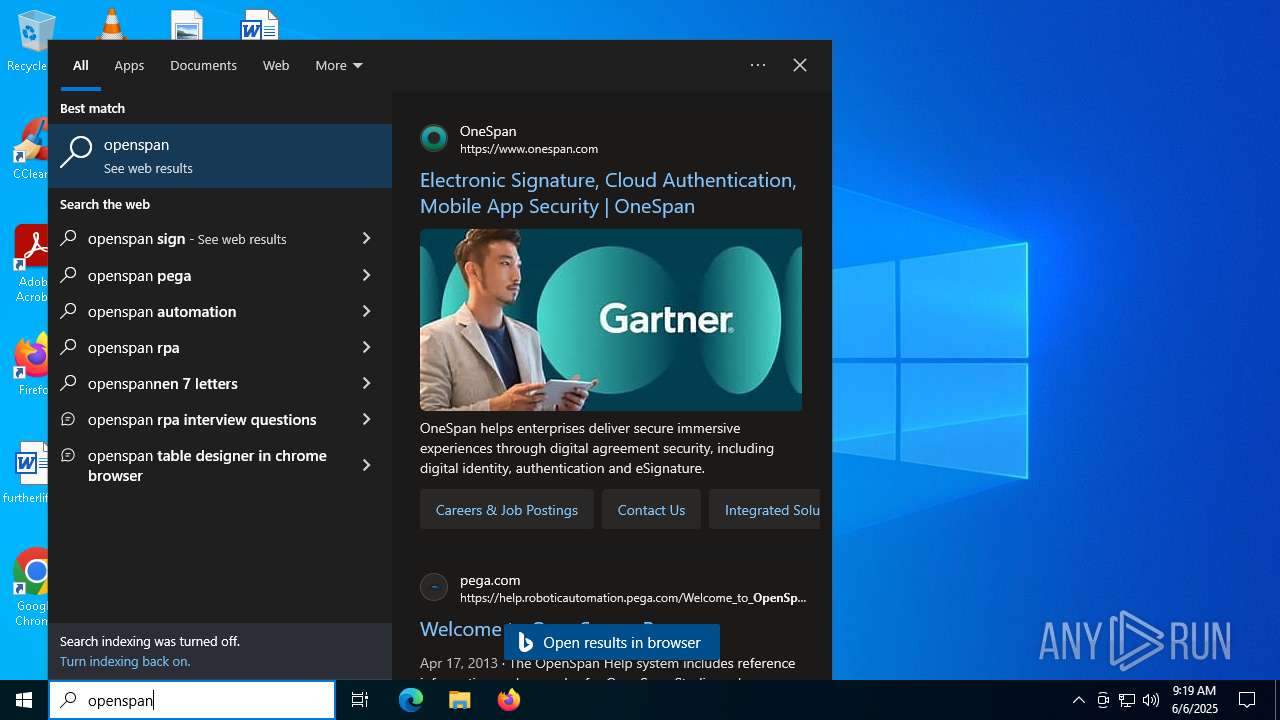Image resolution: width=1280 pixels, height=720 pixels.
Task: Open the onespan.com URL
Action: coord(529,149)
